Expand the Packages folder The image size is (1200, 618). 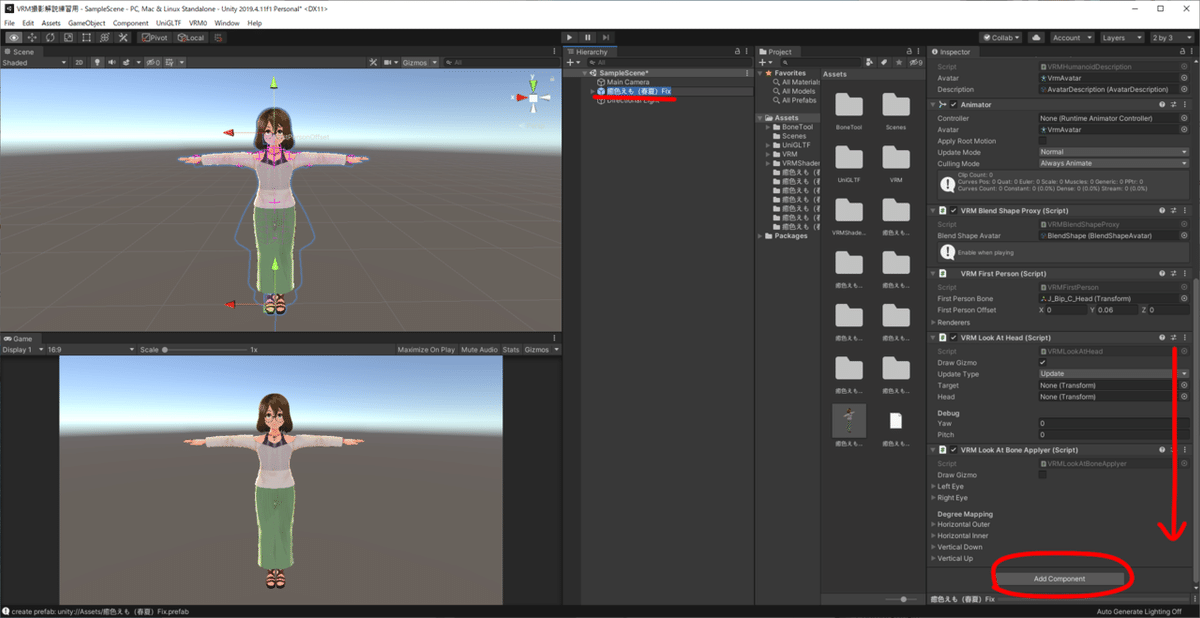click(762, 236)
